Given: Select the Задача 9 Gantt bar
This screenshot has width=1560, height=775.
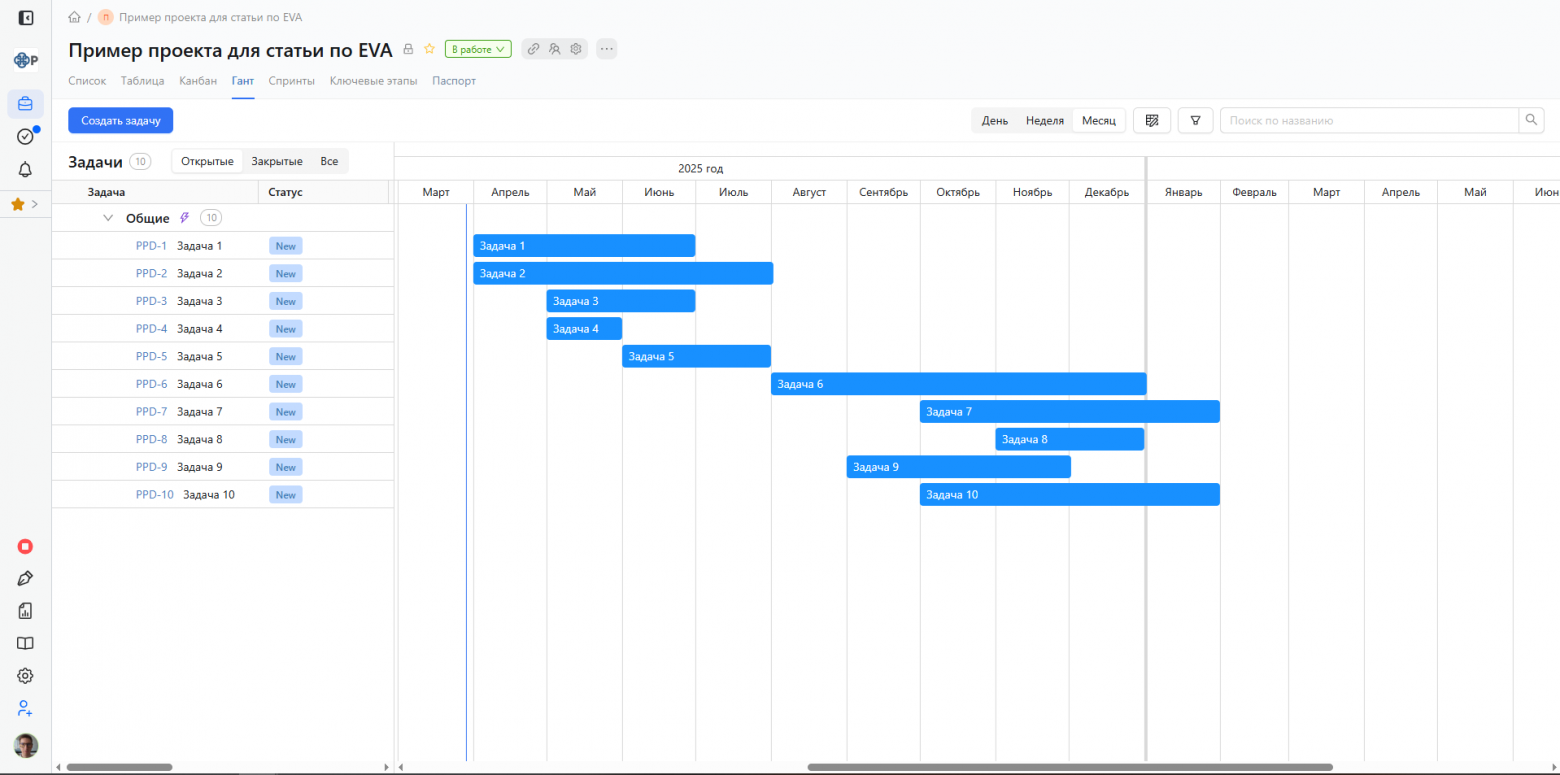Looking at the screenshot, I should [x=959, y=467].
